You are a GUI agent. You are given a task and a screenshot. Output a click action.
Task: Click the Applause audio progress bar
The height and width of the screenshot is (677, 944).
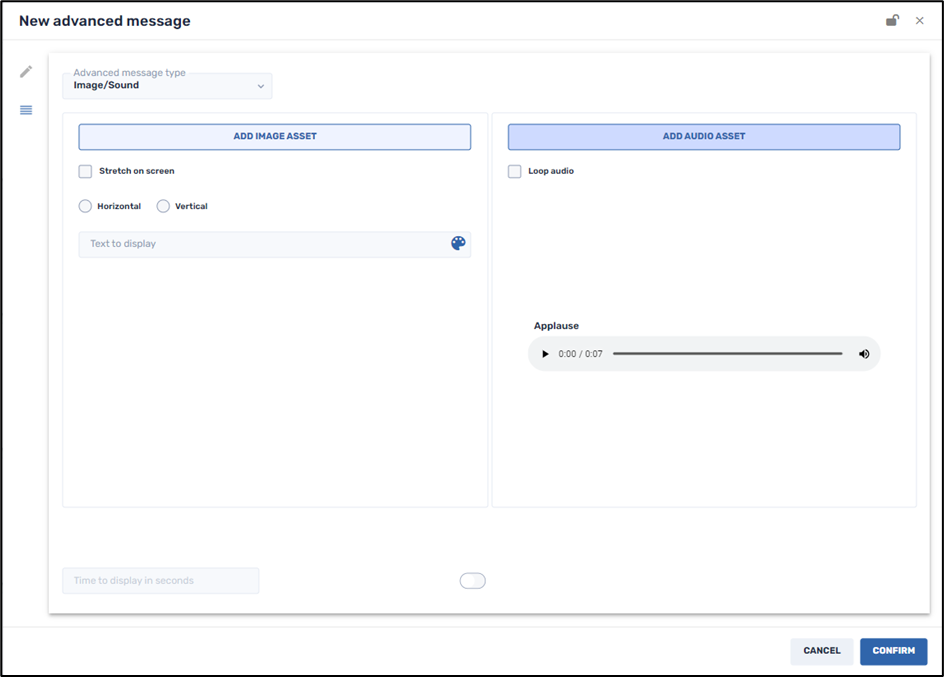pos(727,353)
